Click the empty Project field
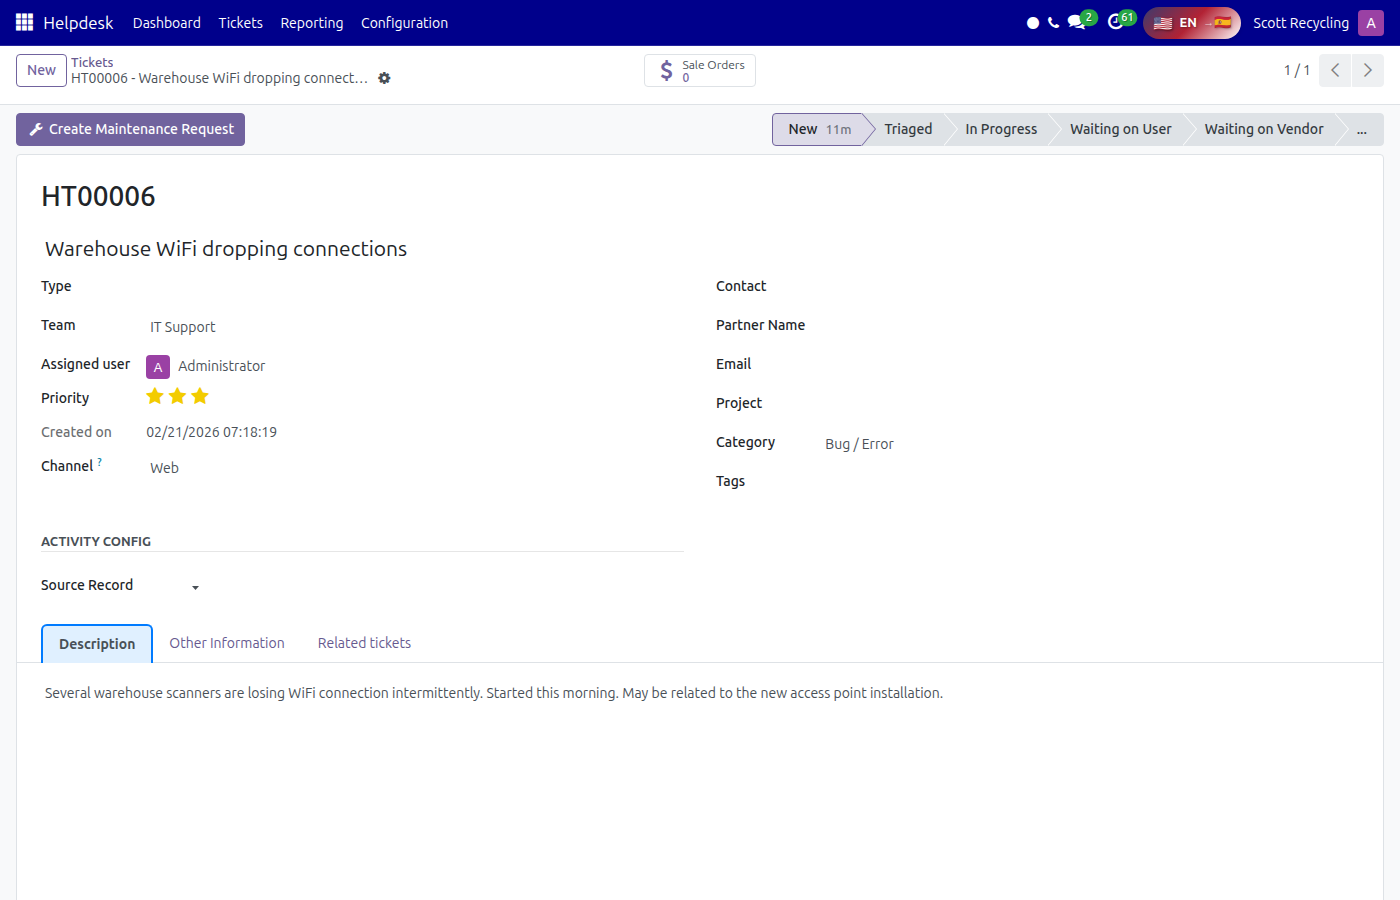This screenshot has height=900, width=1400. [1090, 405]
